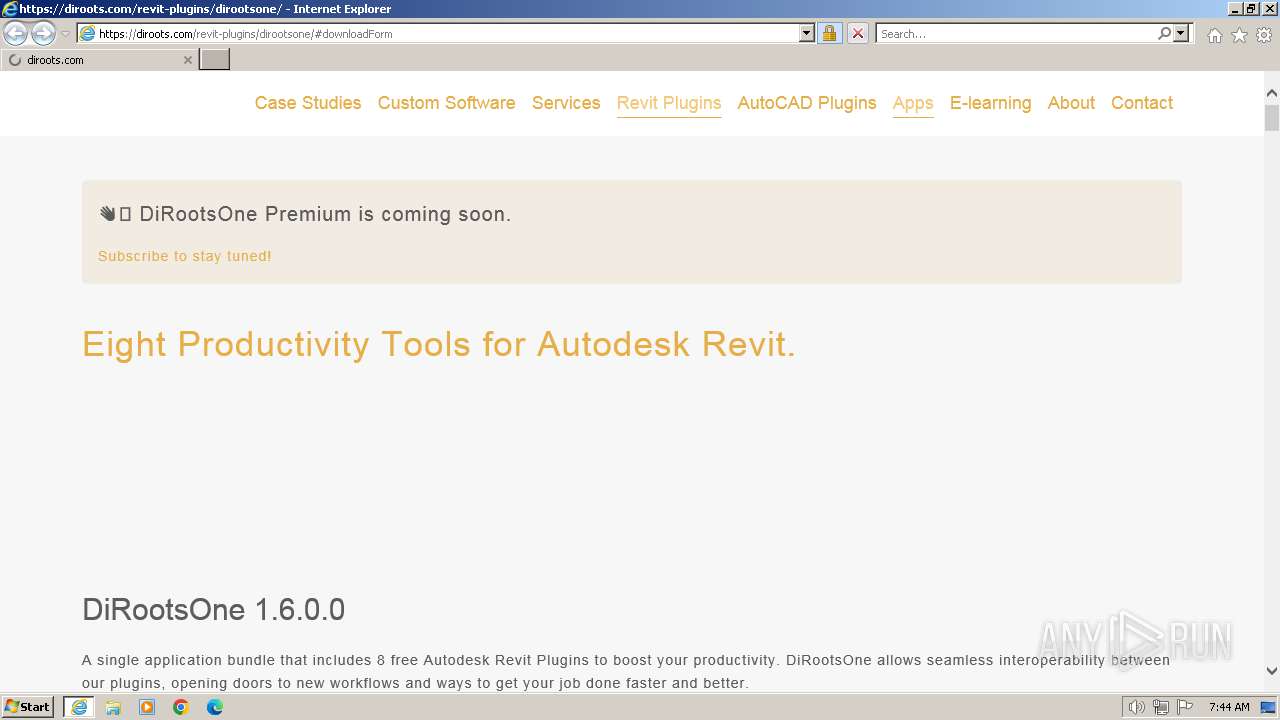
Task: Go to the Contact page
Action: tap(1142, 103)
